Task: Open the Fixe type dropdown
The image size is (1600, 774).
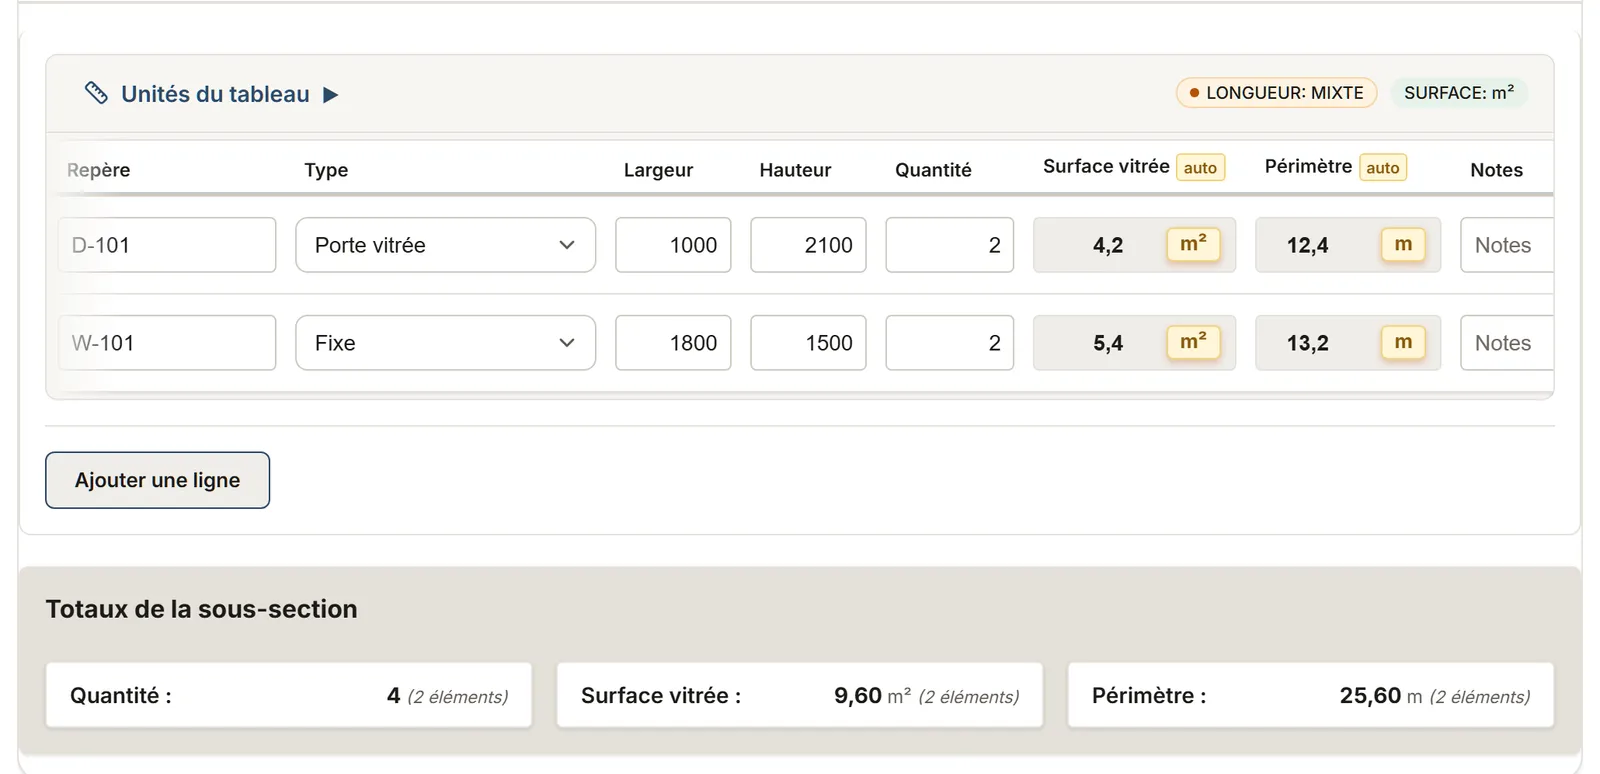Action: click(445, 343)
